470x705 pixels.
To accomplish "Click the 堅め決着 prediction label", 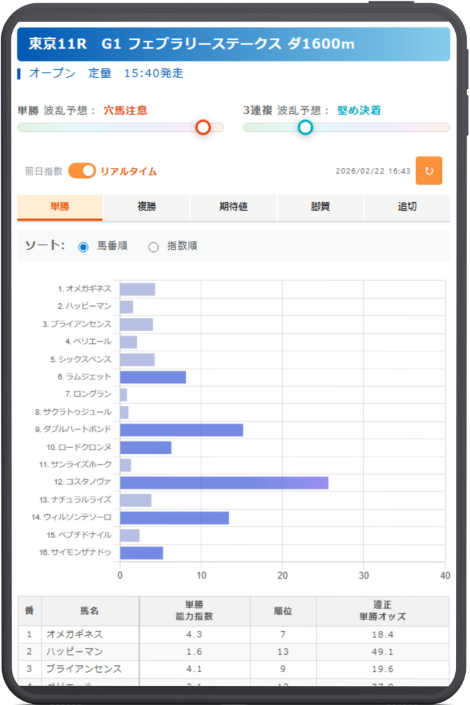I will [359, 111].
